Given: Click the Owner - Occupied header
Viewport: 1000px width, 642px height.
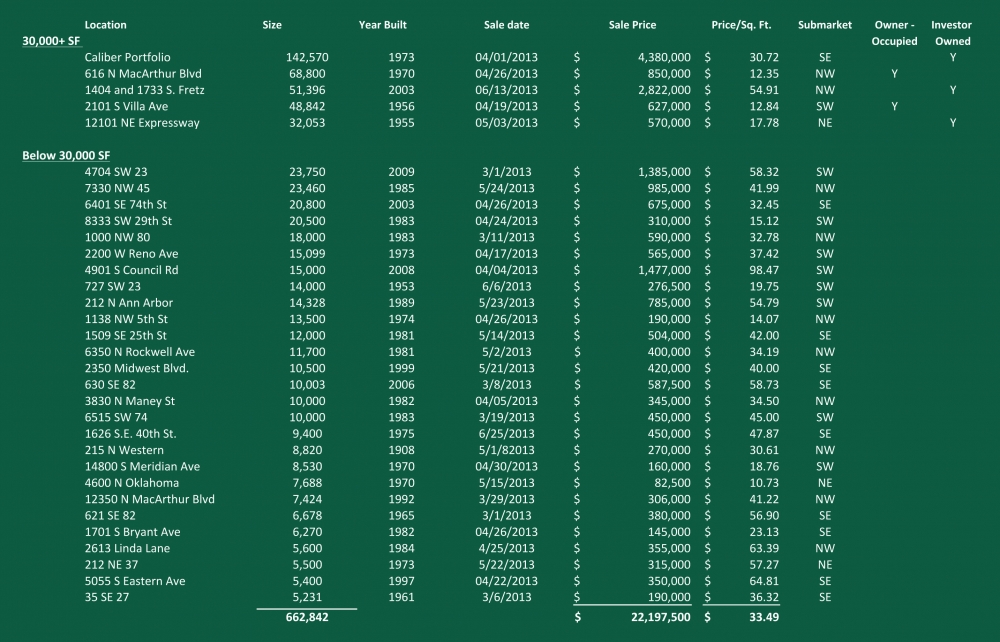Looking at the screenshot, I should [894, 33].
